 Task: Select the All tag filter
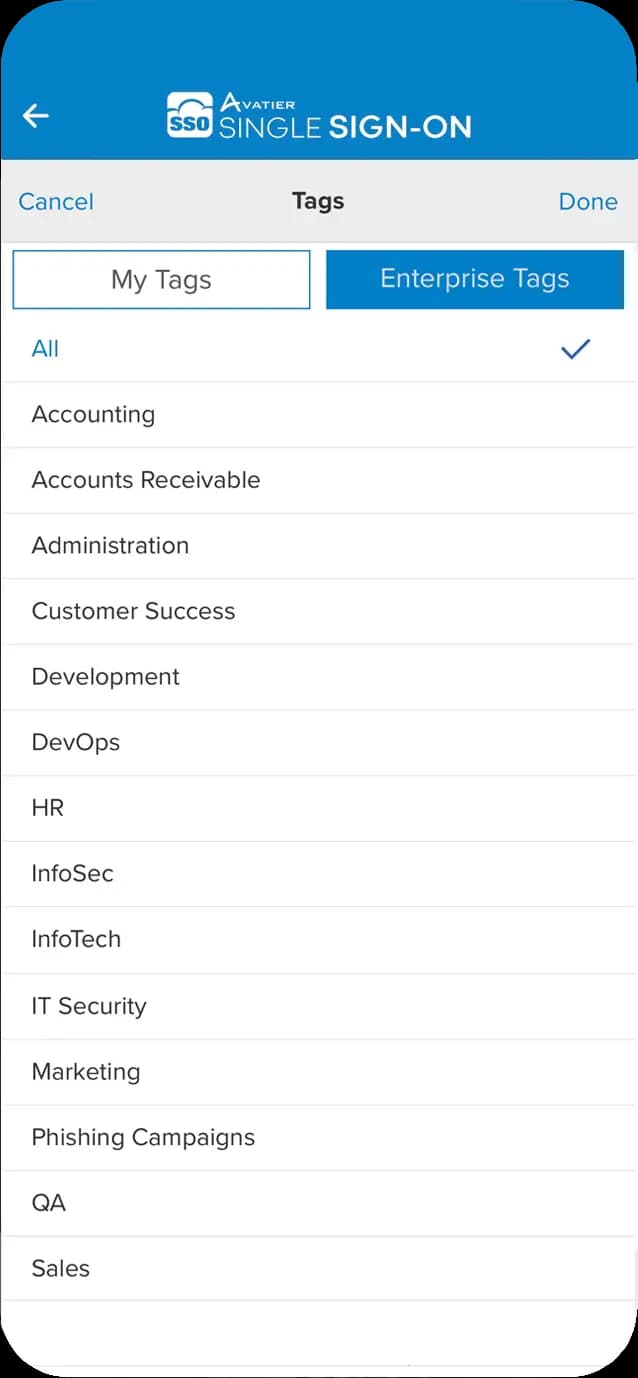click(x=46, y=349)
